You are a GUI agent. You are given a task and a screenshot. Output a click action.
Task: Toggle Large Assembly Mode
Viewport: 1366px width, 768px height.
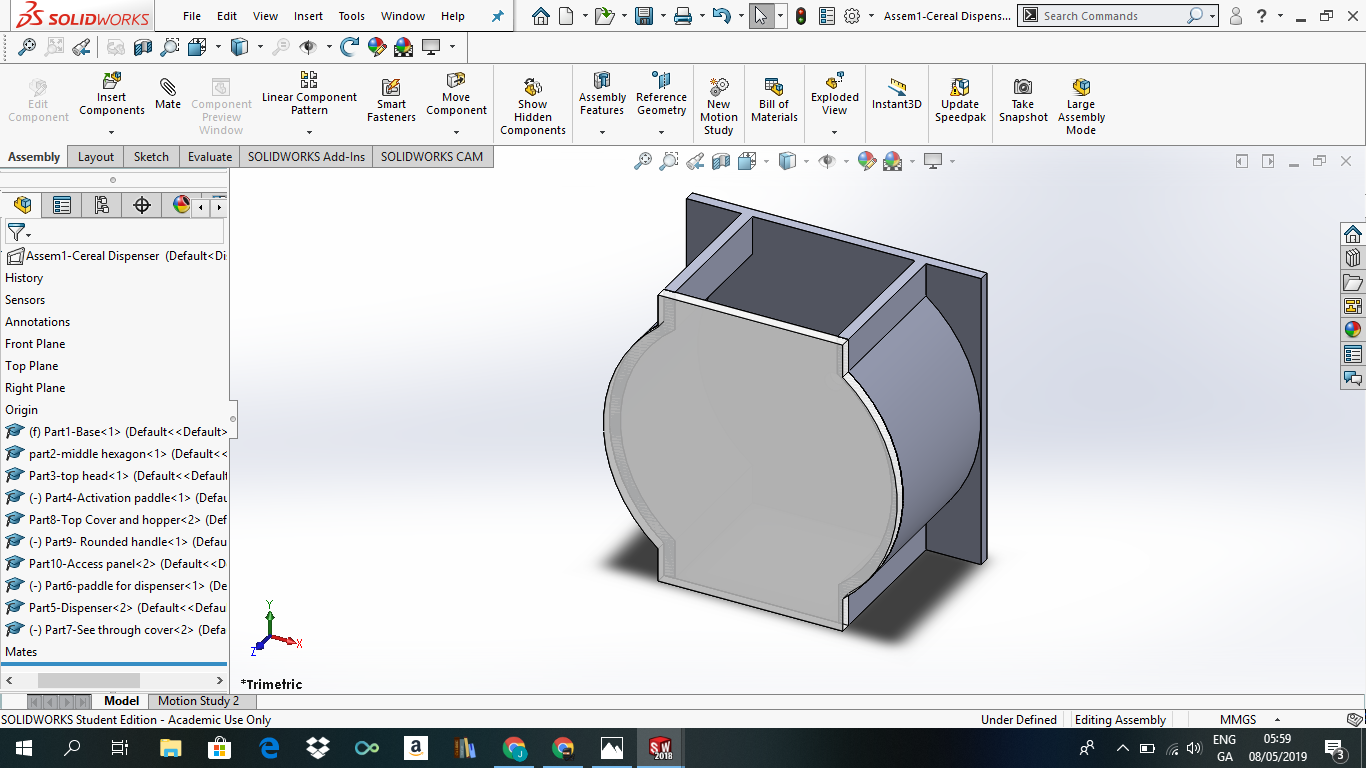tap(1081, 106)
